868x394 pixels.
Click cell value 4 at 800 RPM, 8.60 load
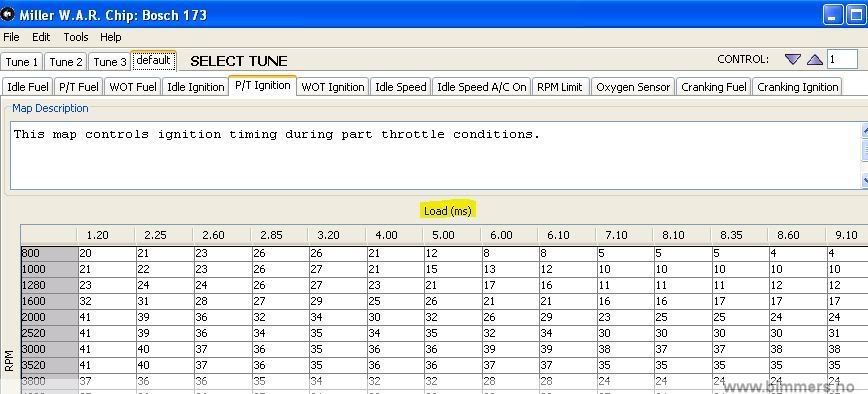tap(798, 253)
